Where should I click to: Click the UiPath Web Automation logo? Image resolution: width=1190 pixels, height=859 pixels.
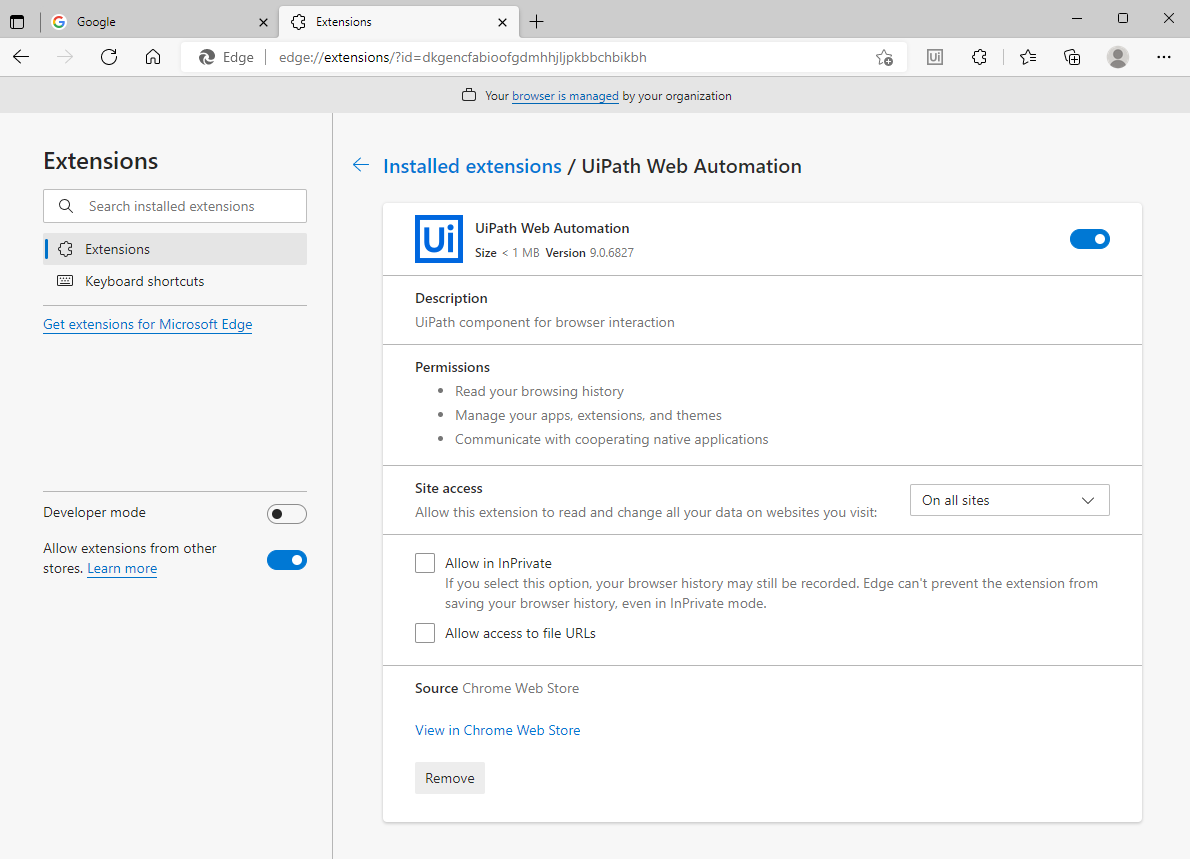pos(439,239)
